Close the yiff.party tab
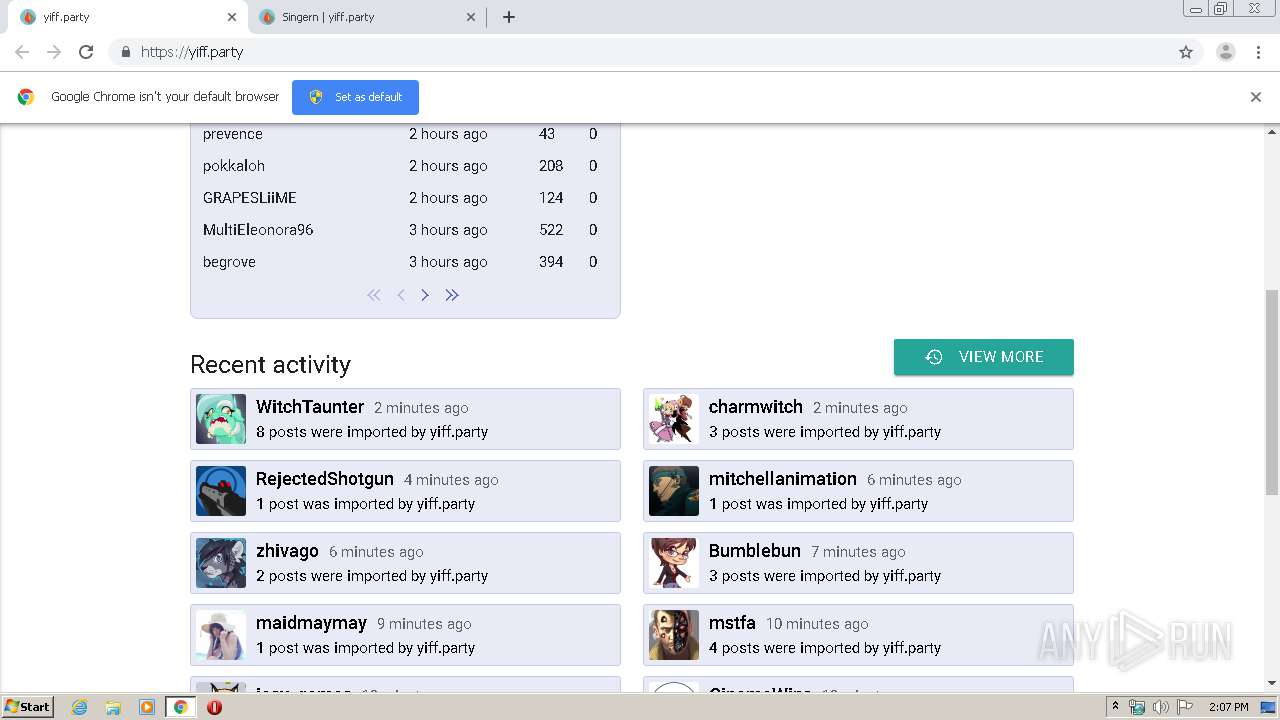The height and width of the screenshot is (720, 1280). pyautogui.click(x=232, y=17)
